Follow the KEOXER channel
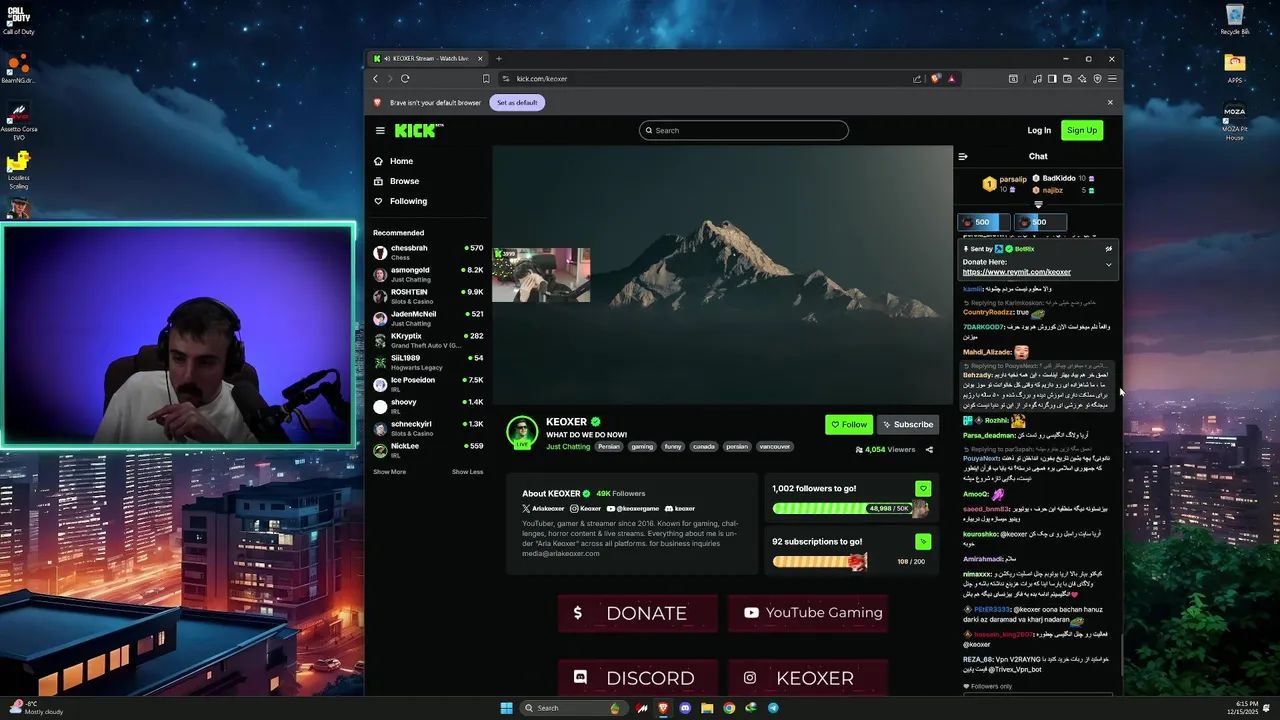1280x720 pixels. pyautogui.click(x=849, y=424)
